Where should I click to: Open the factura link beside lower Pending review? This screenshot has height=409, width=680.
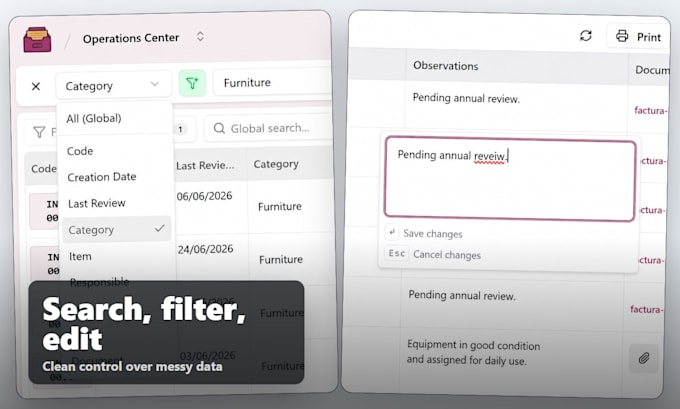647,309
